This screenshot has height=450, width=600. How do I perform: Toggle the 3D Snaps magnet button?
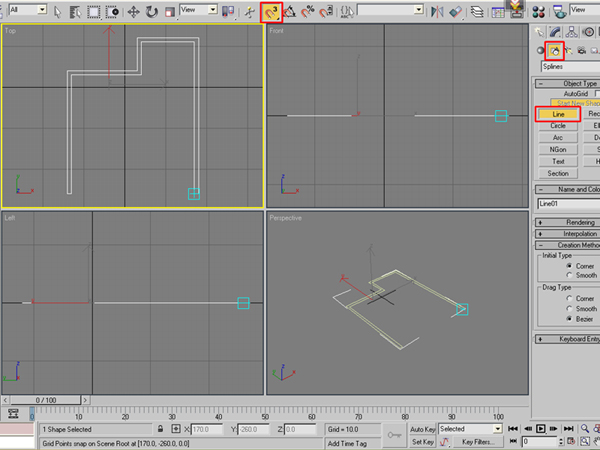point(271,13)
